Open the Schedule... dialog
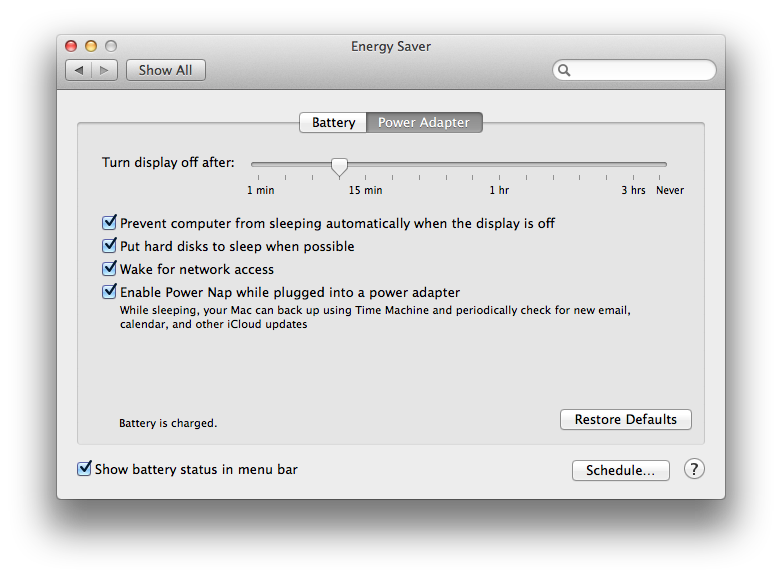Screen dimensions: 782x578 (620, 470)
